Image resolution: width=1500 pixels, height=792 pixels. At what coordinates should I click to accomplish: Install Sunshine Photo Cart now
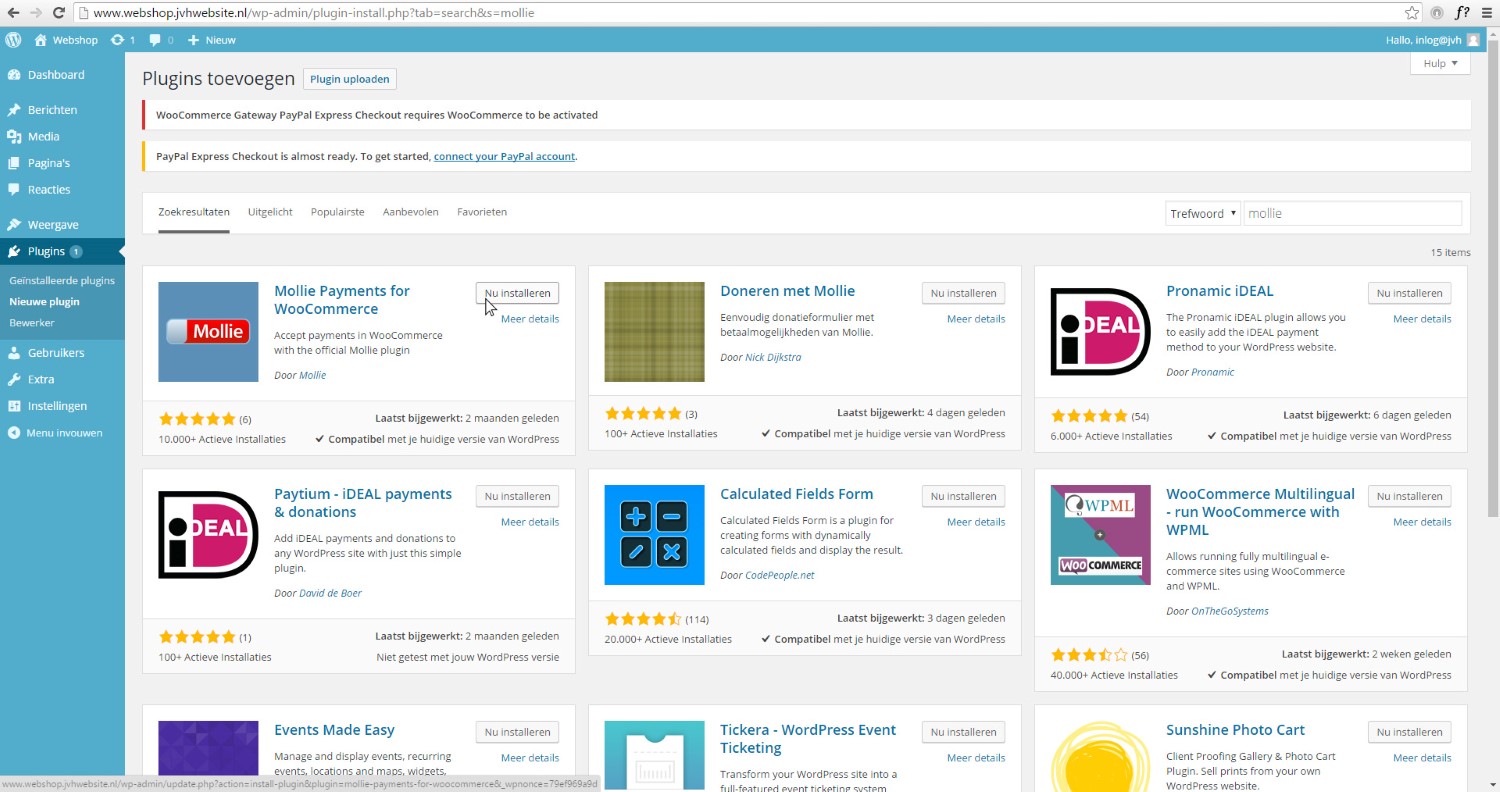[x=1409, y=732]
